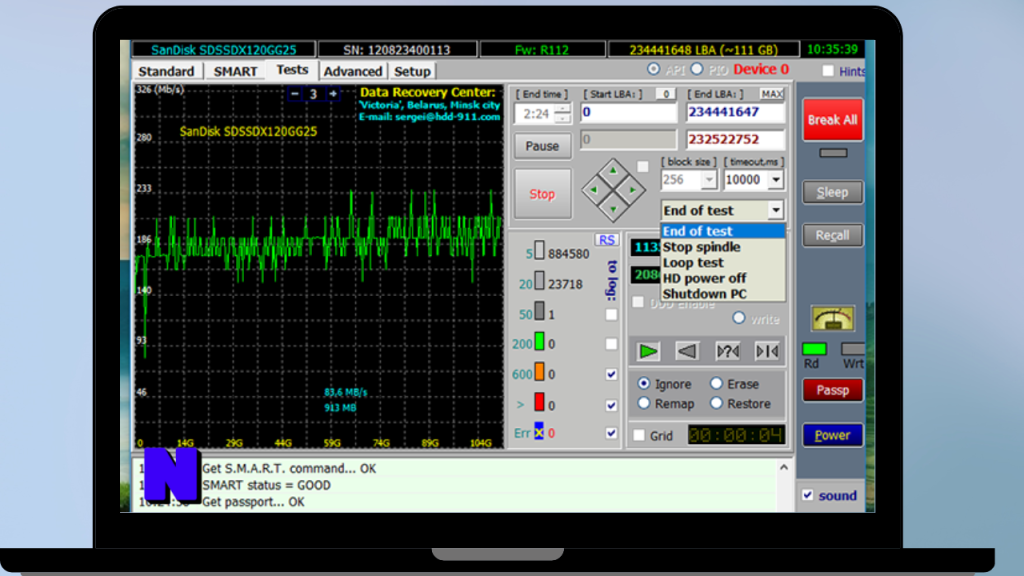This screenshot has width=1024, height=576.
Task: Toggle the sound checkbox
Action: point(808,495)
